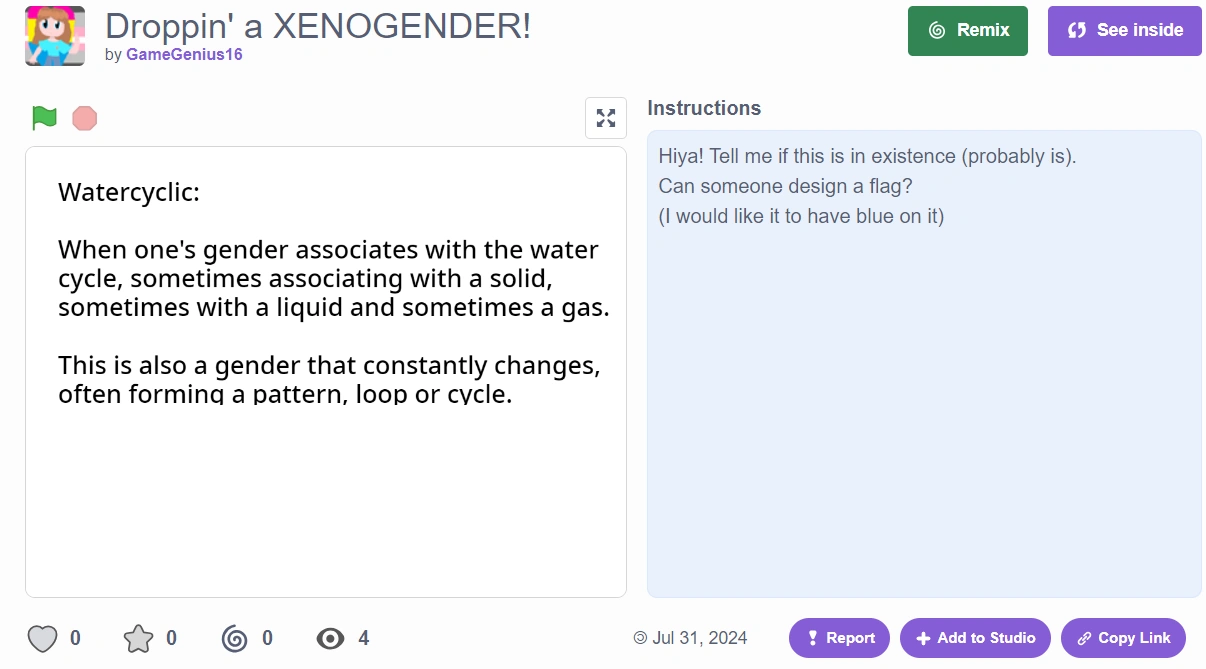Remix this project
The width and height of the screenshot is (1206, 669).
point(967,31)
